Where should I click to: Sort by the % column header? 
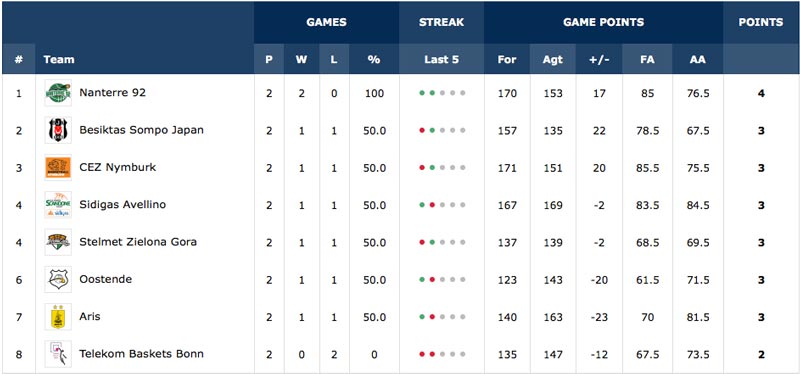point(374,59)
